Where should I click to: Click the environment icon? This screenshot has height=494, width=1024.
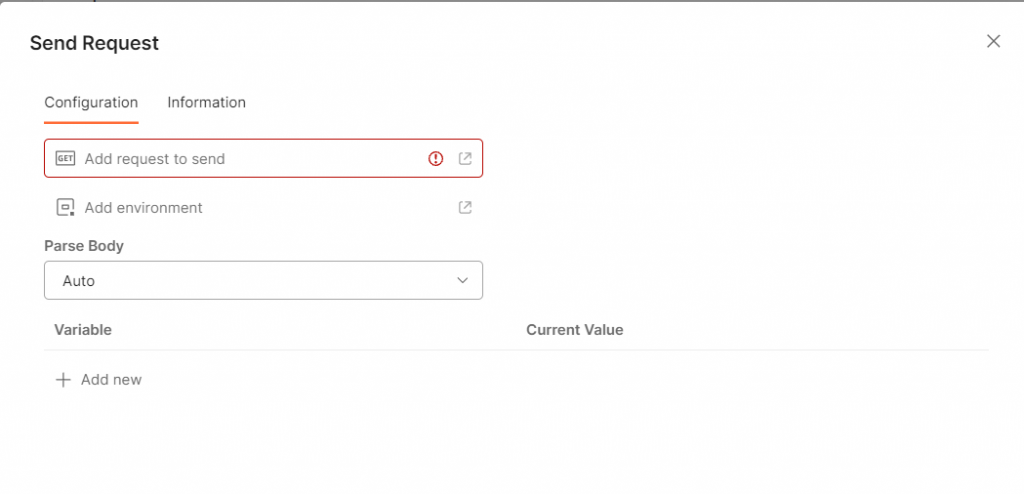[65, 208]
